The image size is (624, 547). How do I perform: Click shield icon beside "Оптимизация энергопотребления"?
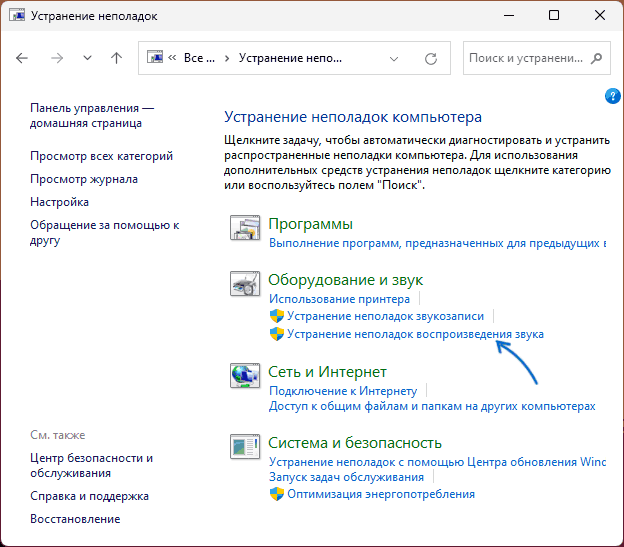tap(277, 494)
